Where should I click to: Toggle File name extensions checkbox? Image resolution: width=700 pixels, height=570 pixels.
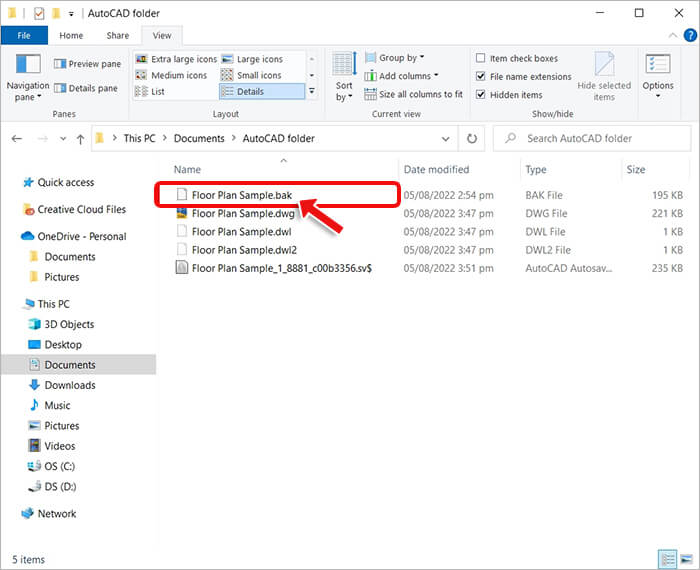(x=481, y=77)
